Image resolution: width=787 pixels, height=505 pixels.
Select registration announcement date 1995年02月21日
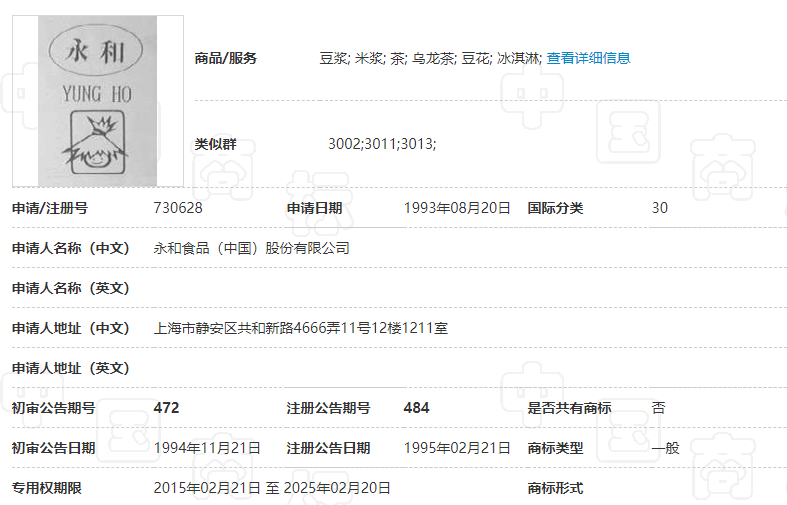point(457,448)
